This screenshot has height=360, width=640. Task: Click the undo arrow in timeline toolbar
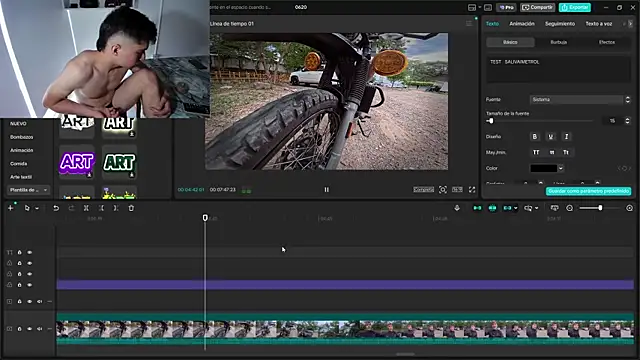(56, 208)
